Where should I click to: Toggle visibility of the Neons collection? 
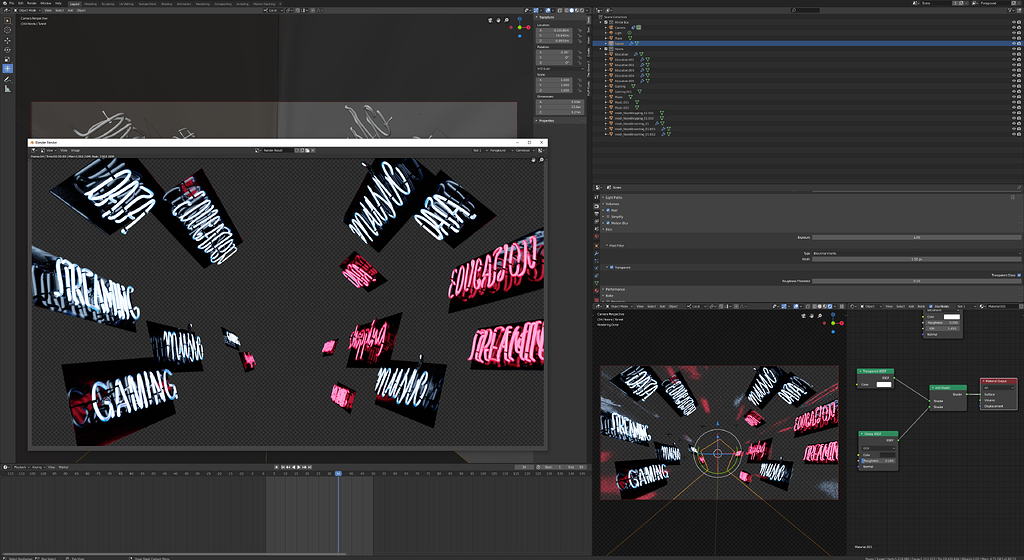coord(1014,48)
